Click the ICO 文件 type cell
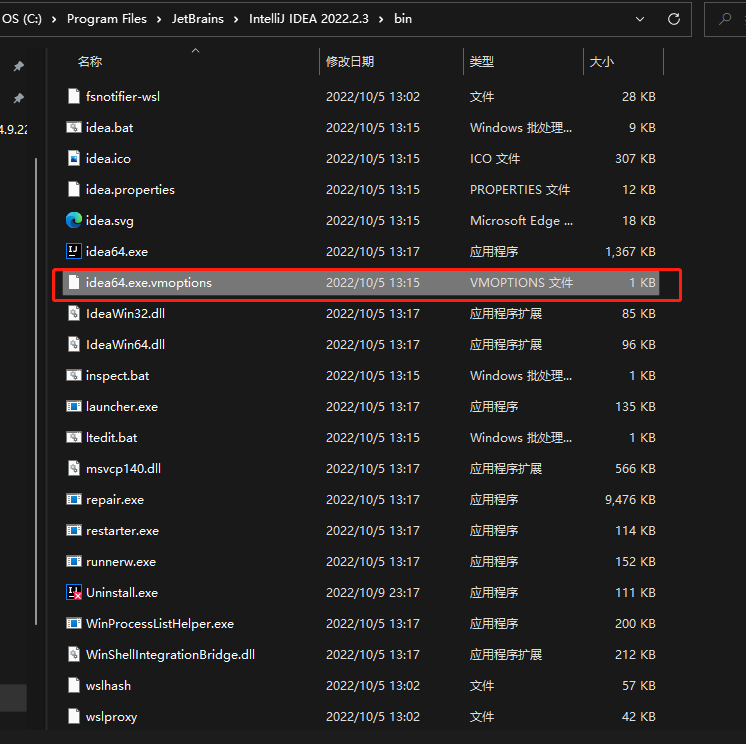The width and height of the screenshot is (746, 744). click(495, 158)
